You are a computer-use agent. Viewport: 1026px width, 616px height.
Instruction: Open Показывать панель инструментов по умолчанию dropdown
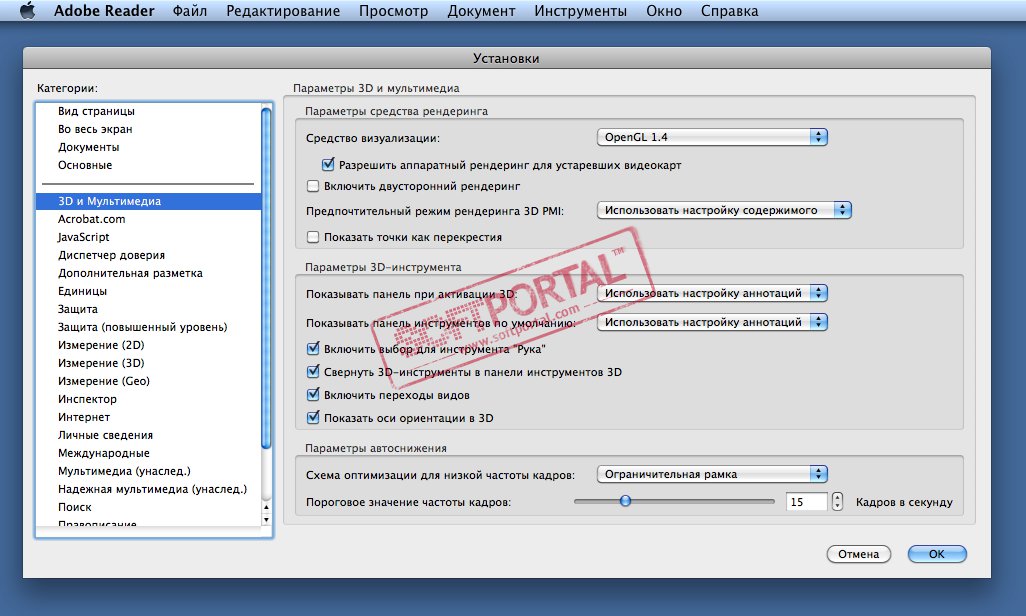(x=712, y=322)
